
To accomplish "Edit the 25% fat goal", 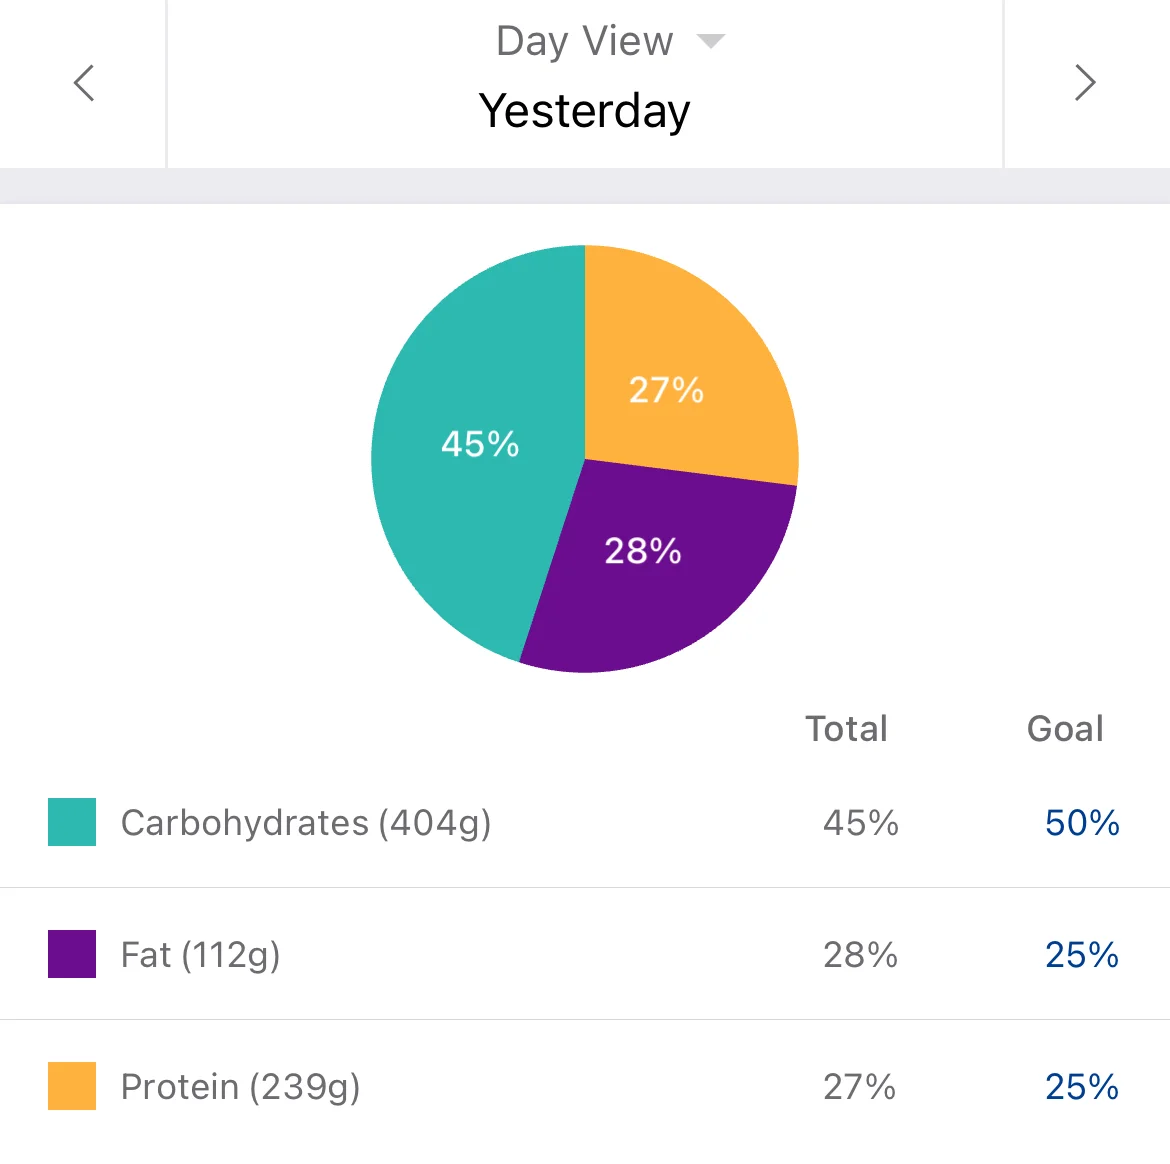I will click(x=1082, y=954).
